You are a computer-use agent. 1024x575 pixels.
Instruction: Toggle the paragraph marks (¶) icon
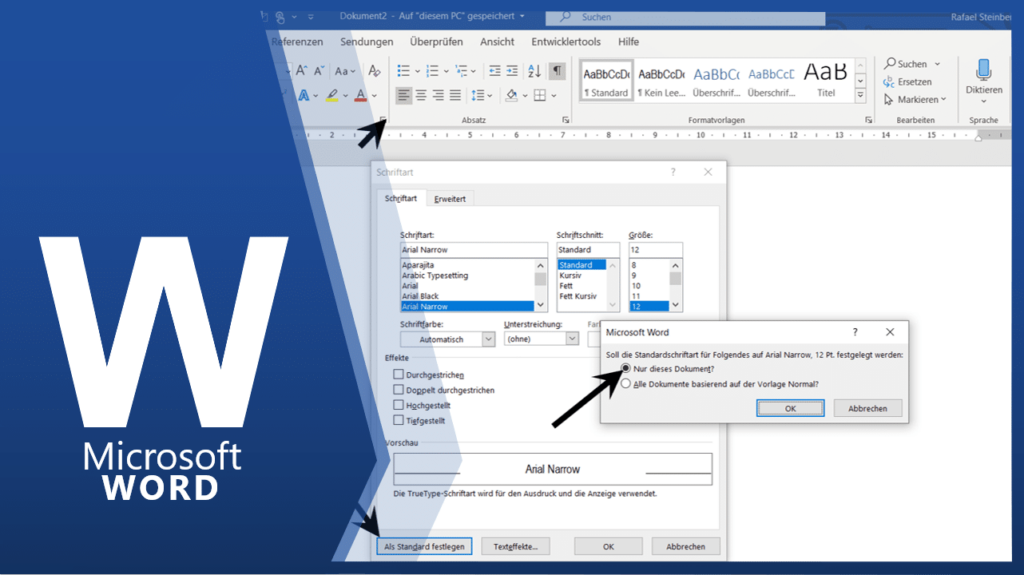[x=557, y=71]
